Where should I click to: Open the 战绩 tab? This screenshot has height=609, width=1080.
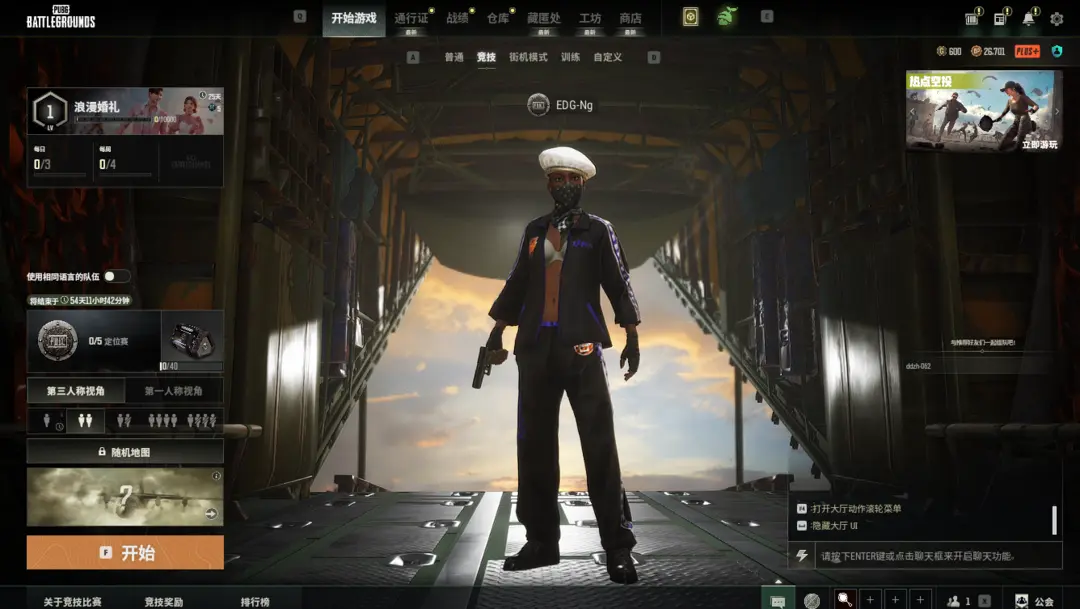point(457,19)
